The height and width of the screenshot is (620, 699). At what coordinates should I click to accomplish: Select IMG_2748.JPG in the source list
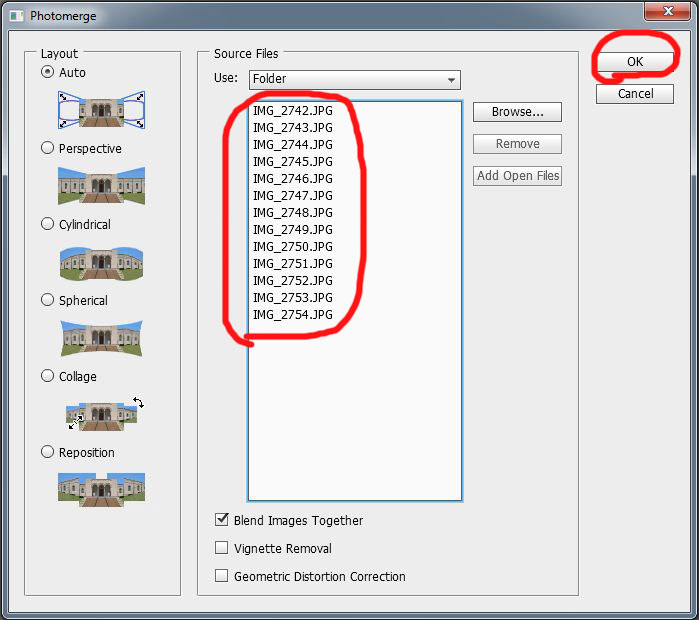(x=293, y=213)
